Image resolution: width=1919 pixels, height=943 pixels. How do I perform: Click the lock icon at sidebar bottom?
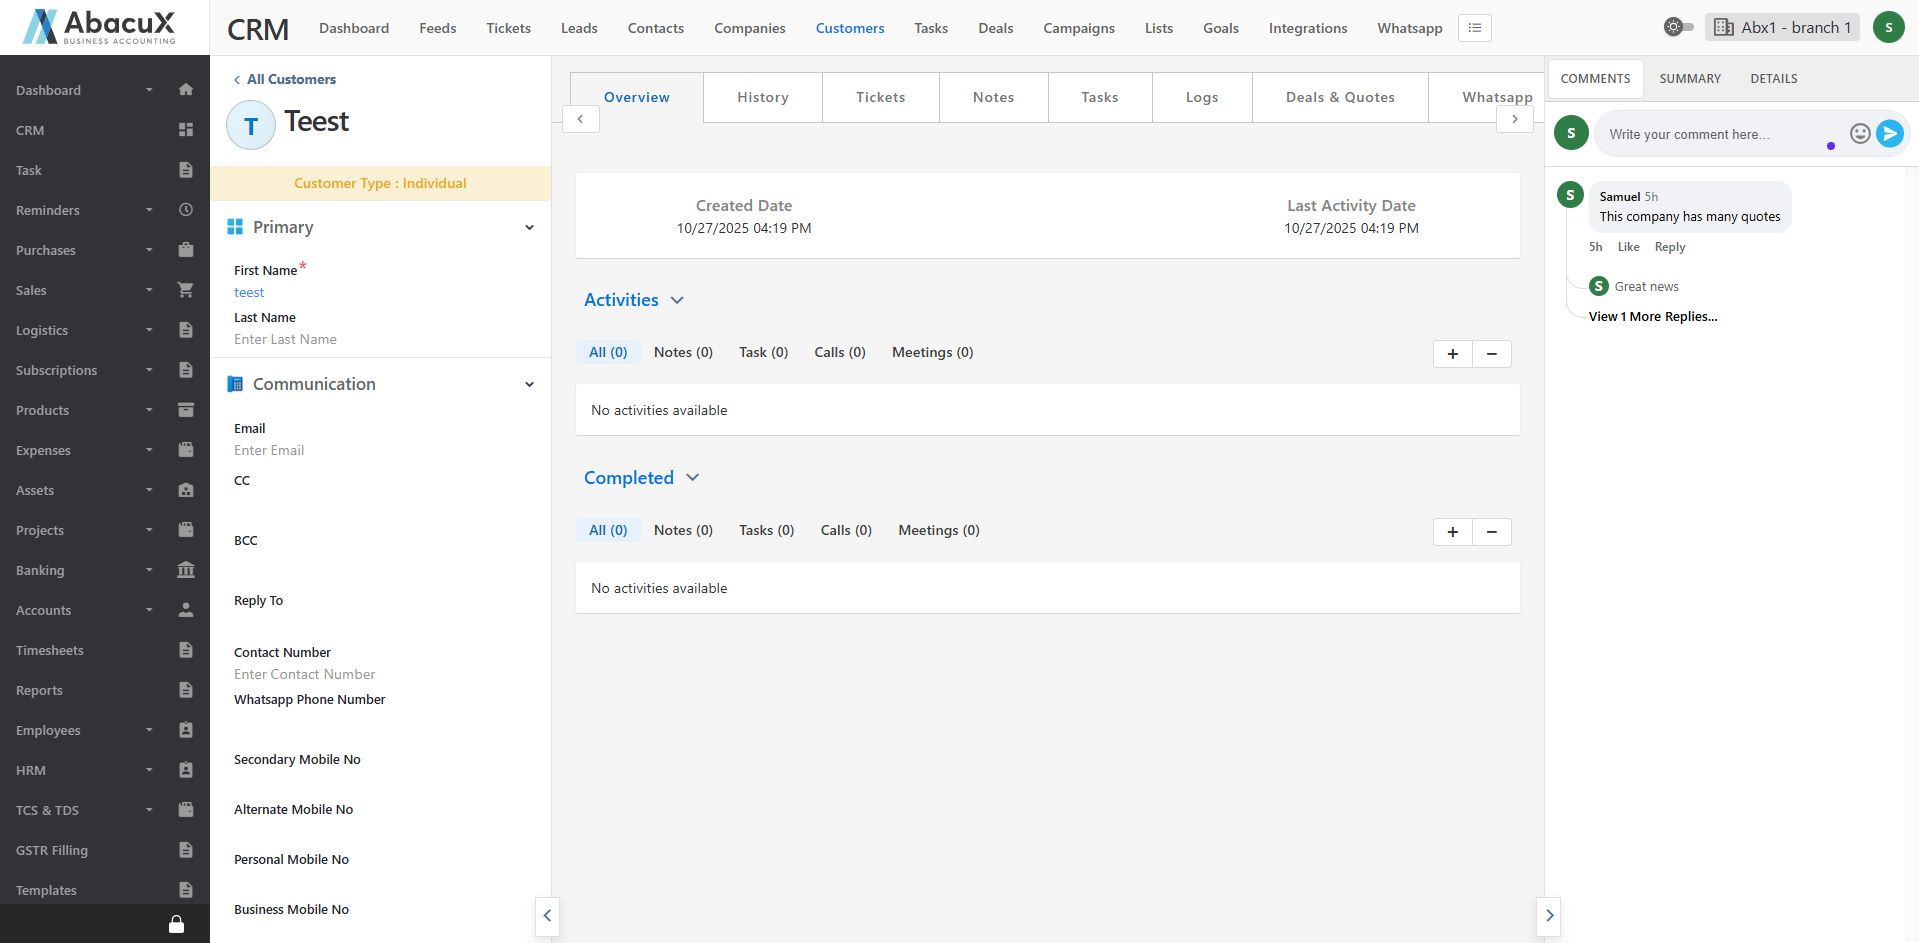(176, 924)
